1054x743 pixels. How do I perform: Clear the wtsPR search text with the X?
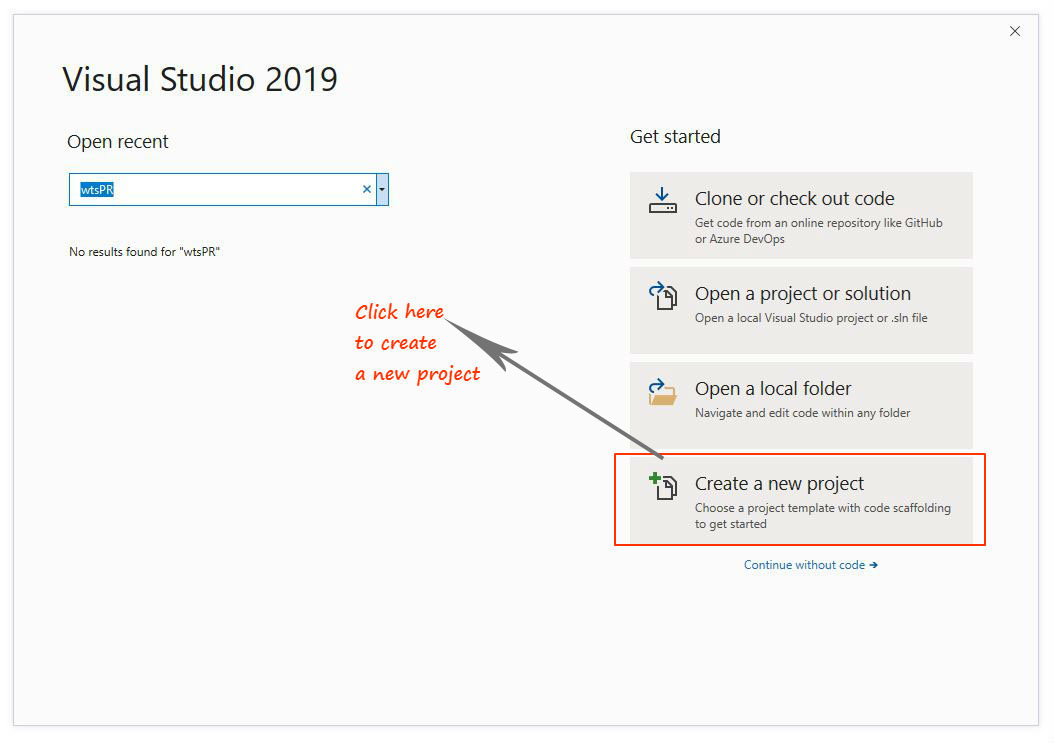(x=366, y=190)
